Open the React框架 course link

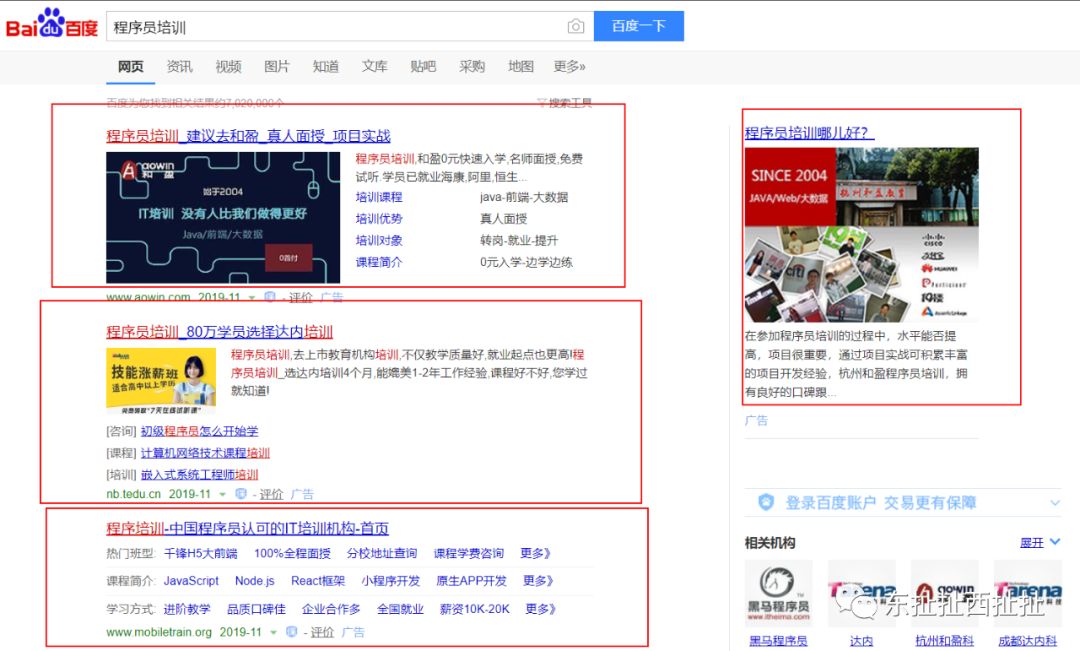(318, 581)
